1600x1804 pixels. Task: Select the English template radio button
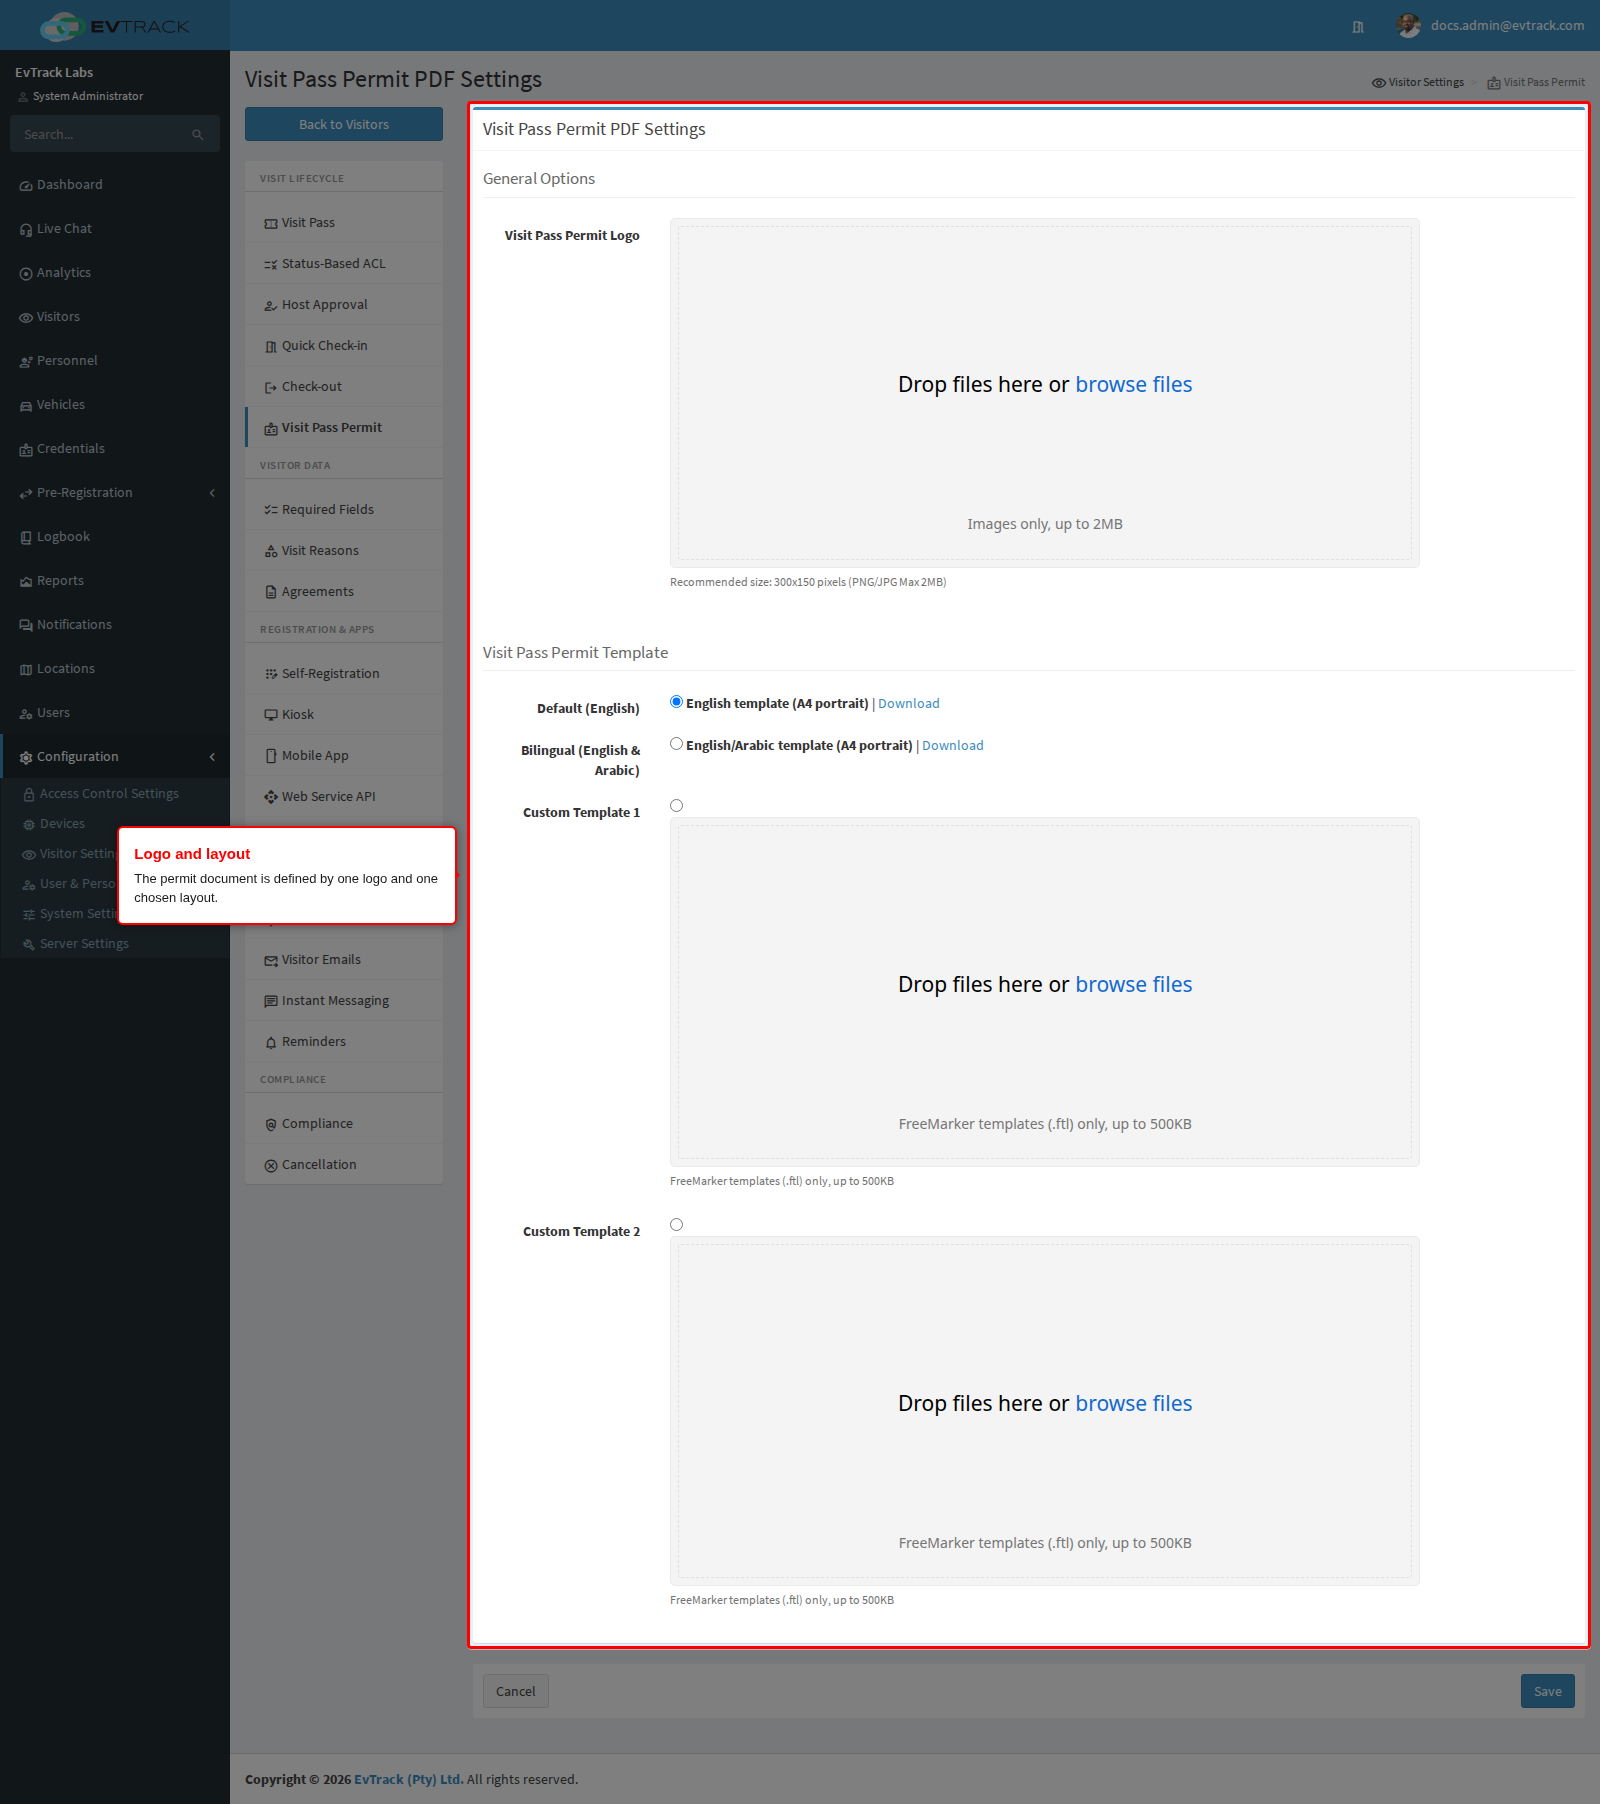pos(676,702)
